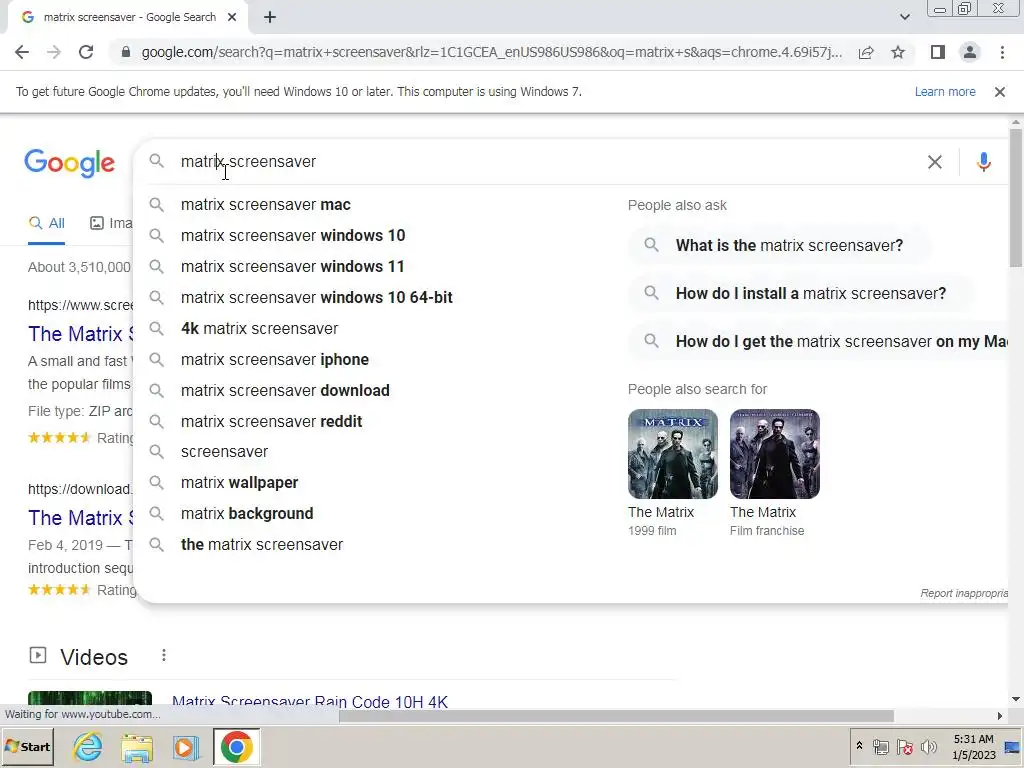
Task: Pick the suggestion 'the matrix screensaver'
Action: pos(261,545)
